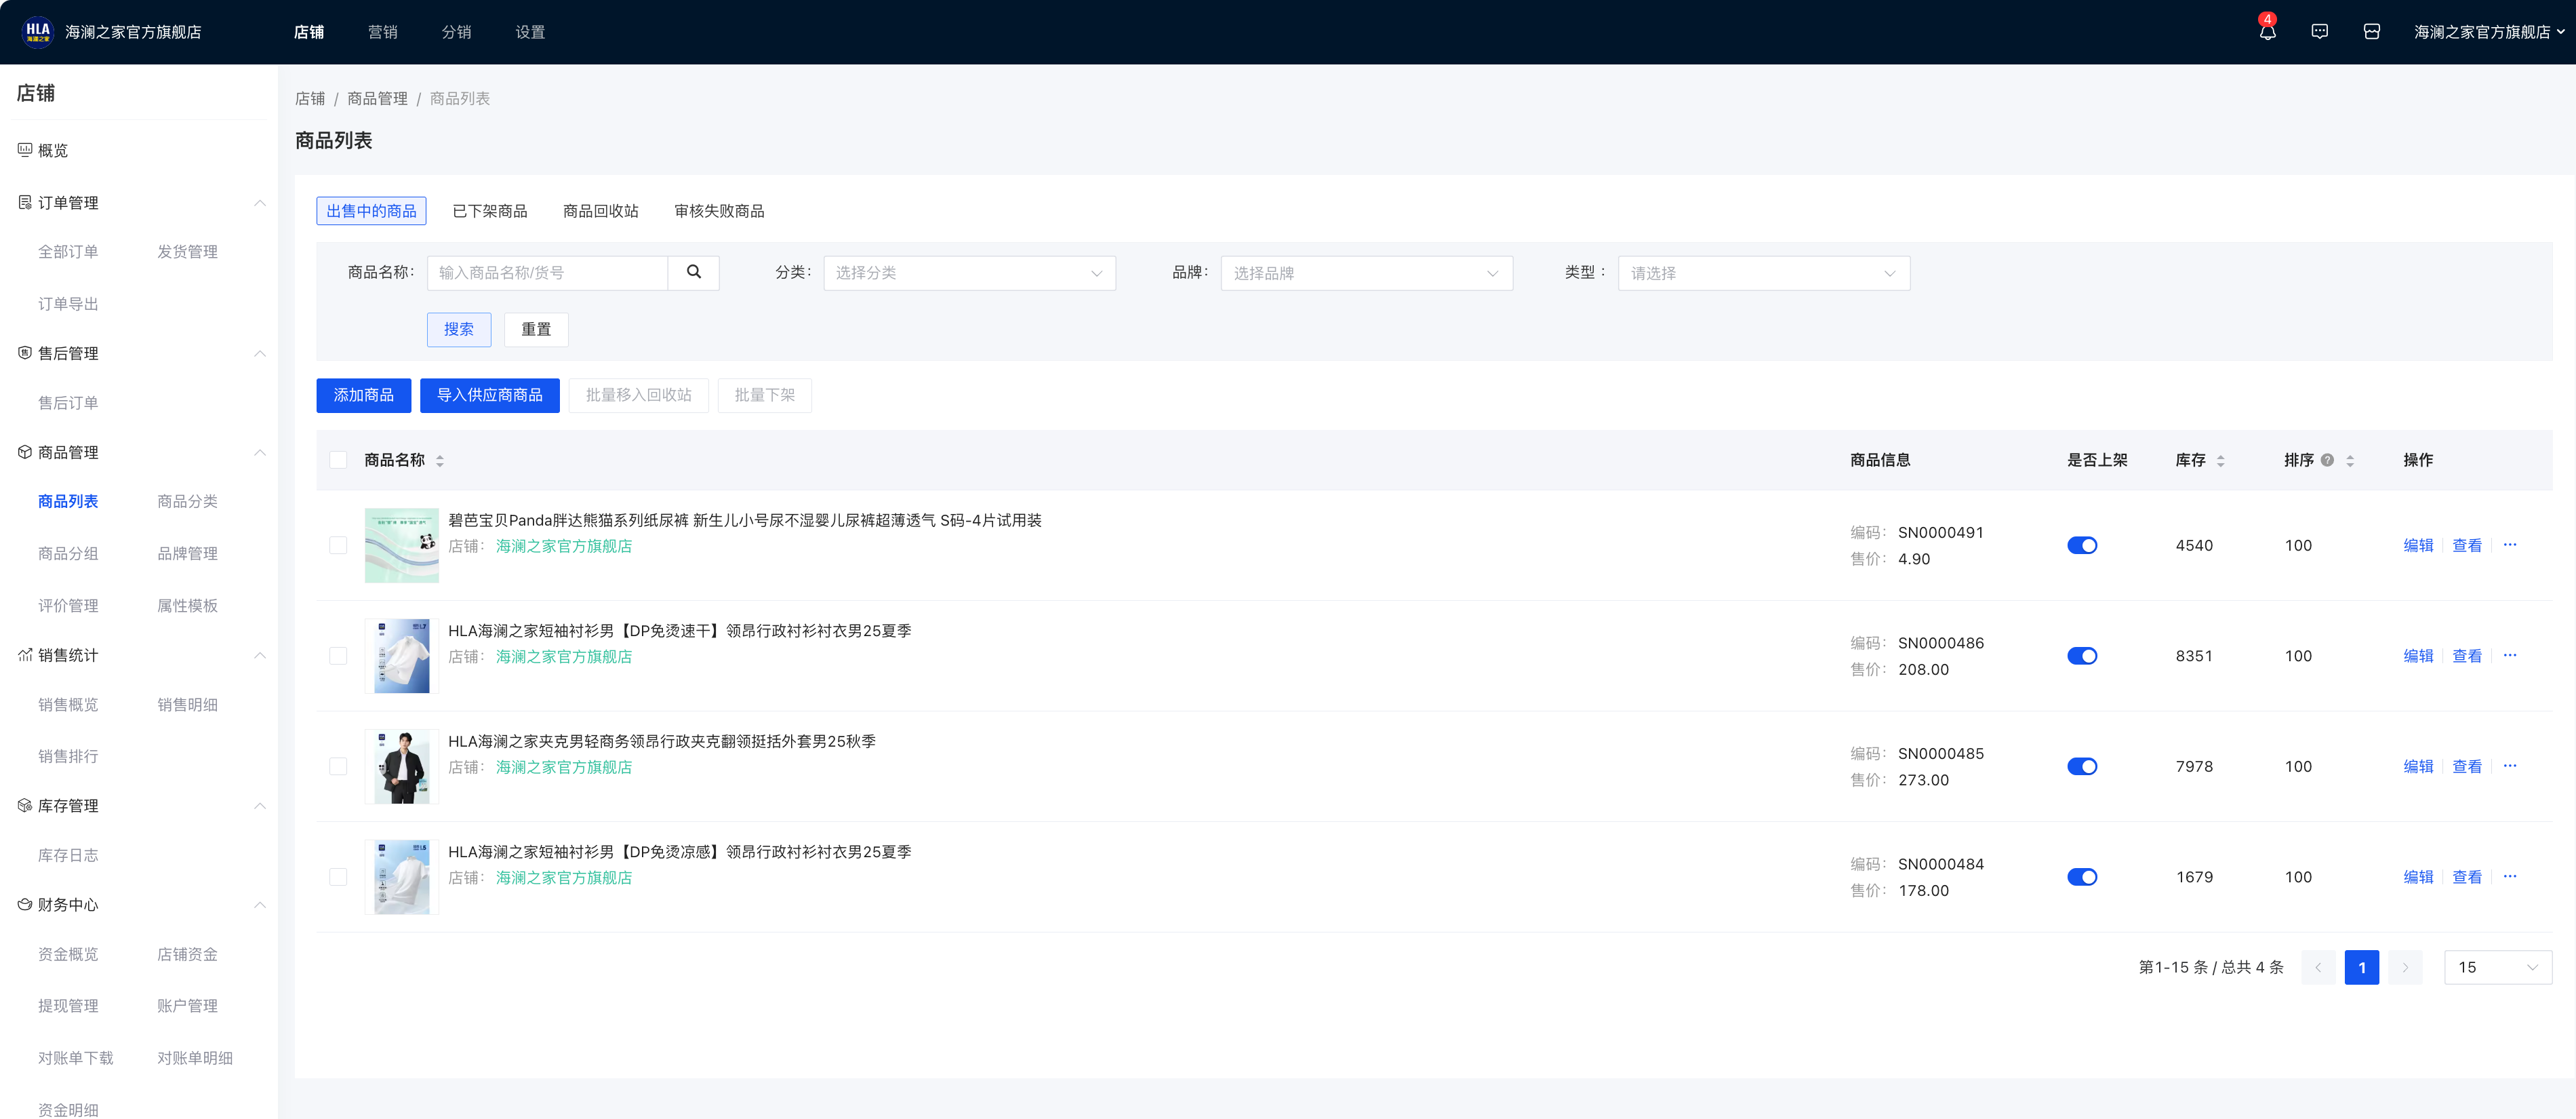Image resolution: width=2576 pixels, height=1119 pixels.
Task: Toggle on-shelf switch for SN0000485
Action: point(2082,766)
